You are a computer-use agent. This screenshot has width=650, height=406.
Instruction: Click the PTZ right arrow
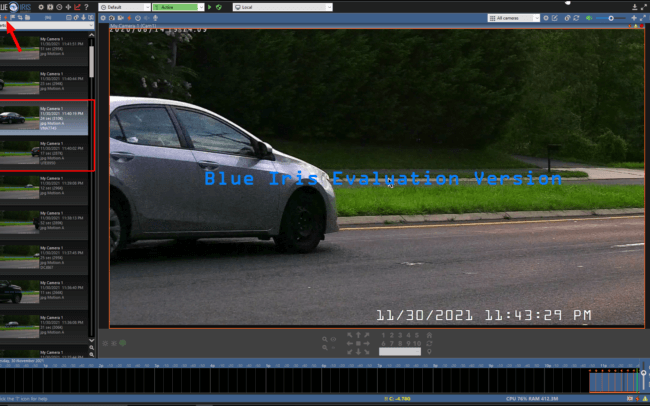[x=366, y=343]
